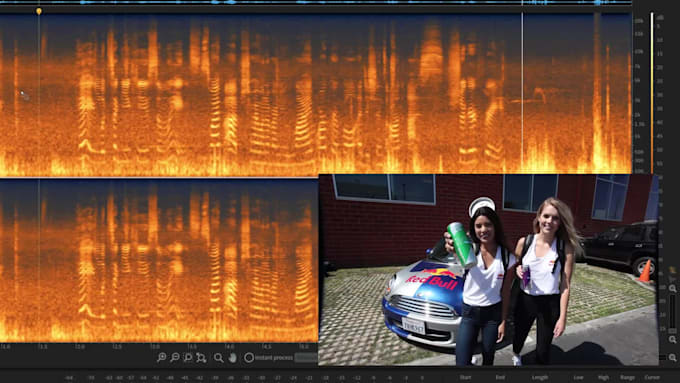The width and height of the screenshot is (680, 383).
Task: Click the upper channel spectrogram display
Action: [x=316, y=94]
